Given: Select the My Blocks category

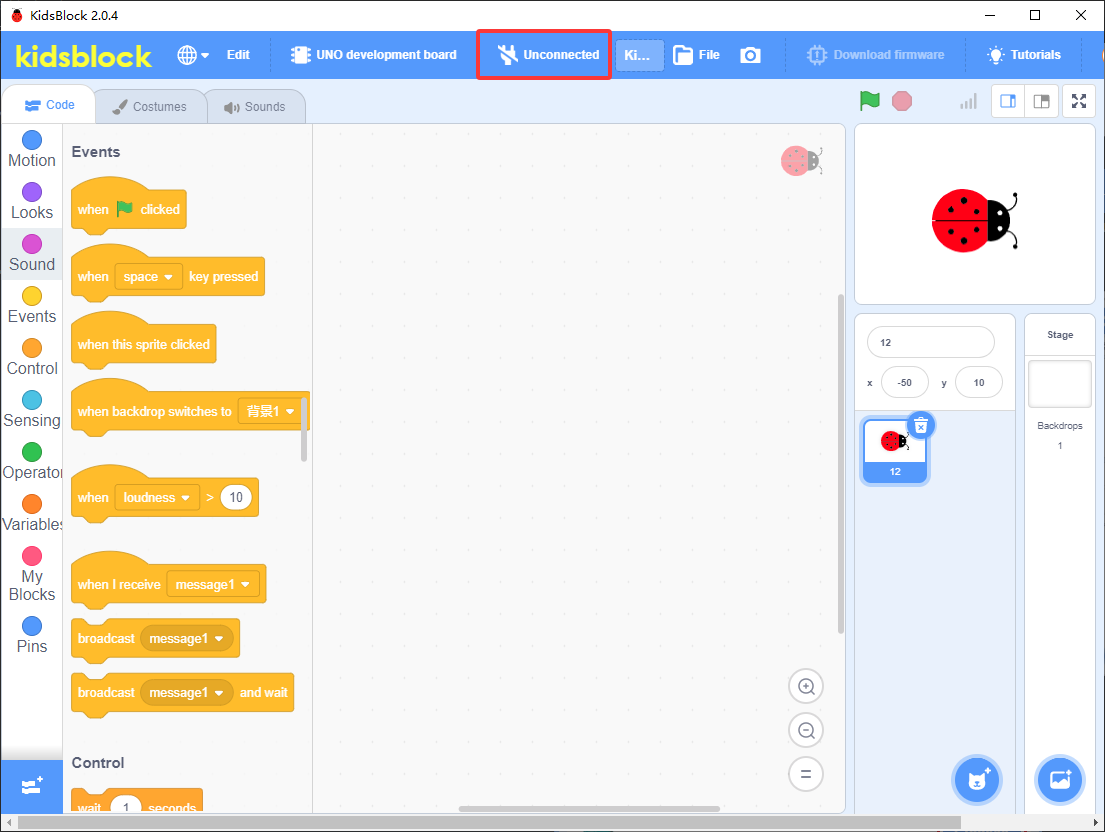Looking at the screenshot, I should [32, 575].
